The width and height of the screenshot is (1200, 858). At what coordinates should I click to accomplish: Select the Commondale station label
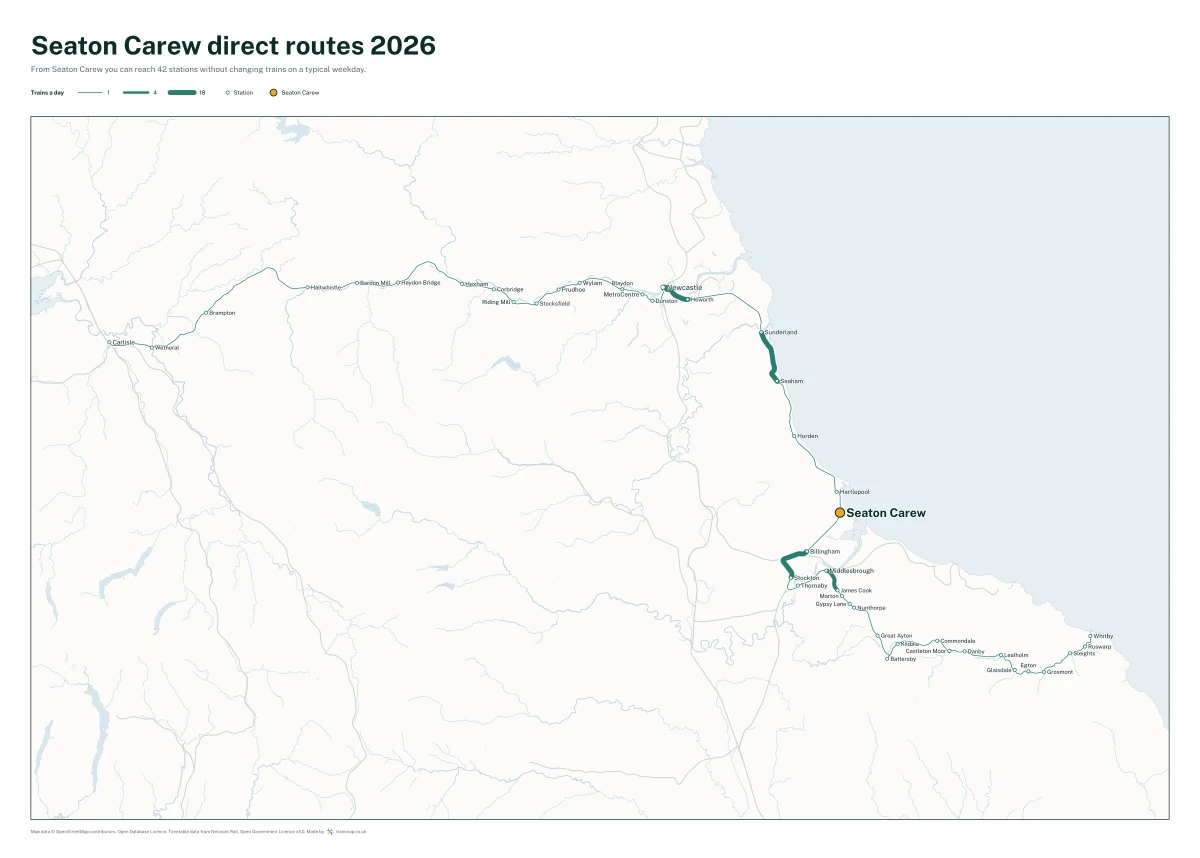pyautogui.click(x=958, y=641)
